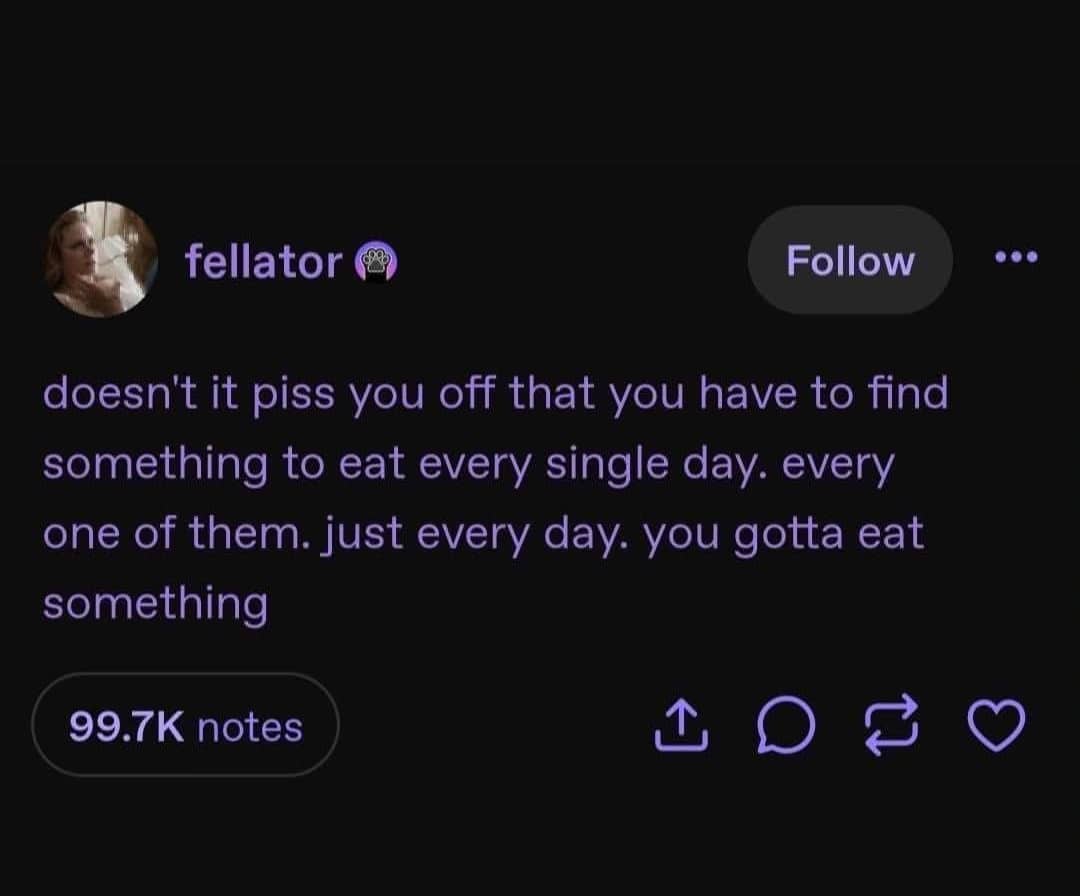
Task: Click the post's first line of text
Action: pyautogui.click(x=495, y=394)
